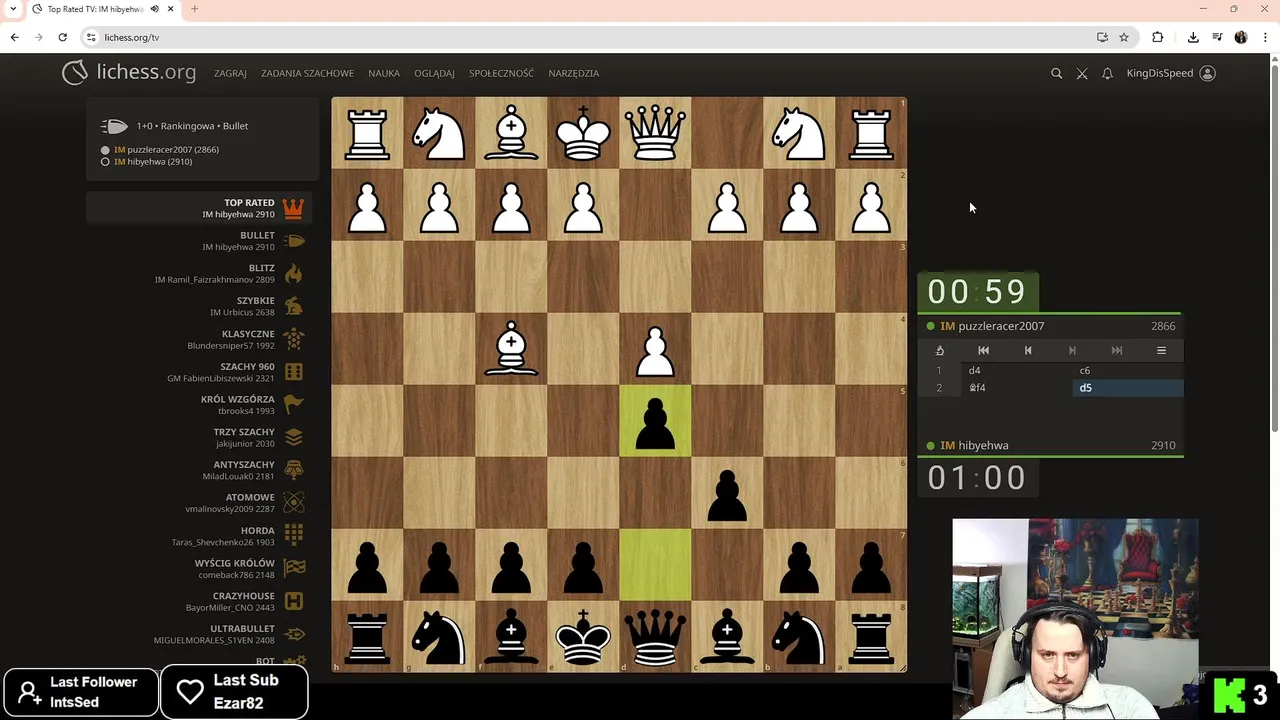
Task: Select the Bullet channel bullet icon
Action: click(x=293, y=240)
